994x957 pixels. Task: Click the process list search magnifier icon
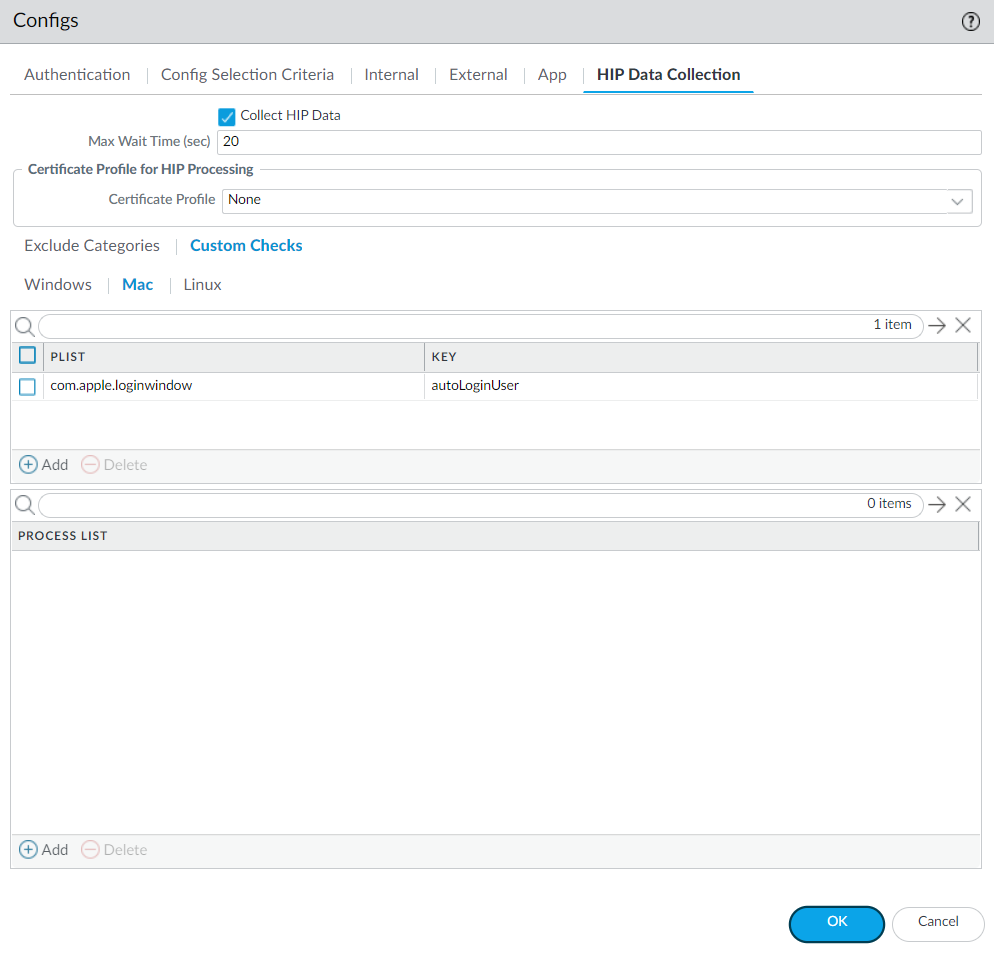click(x=25, y=505)
